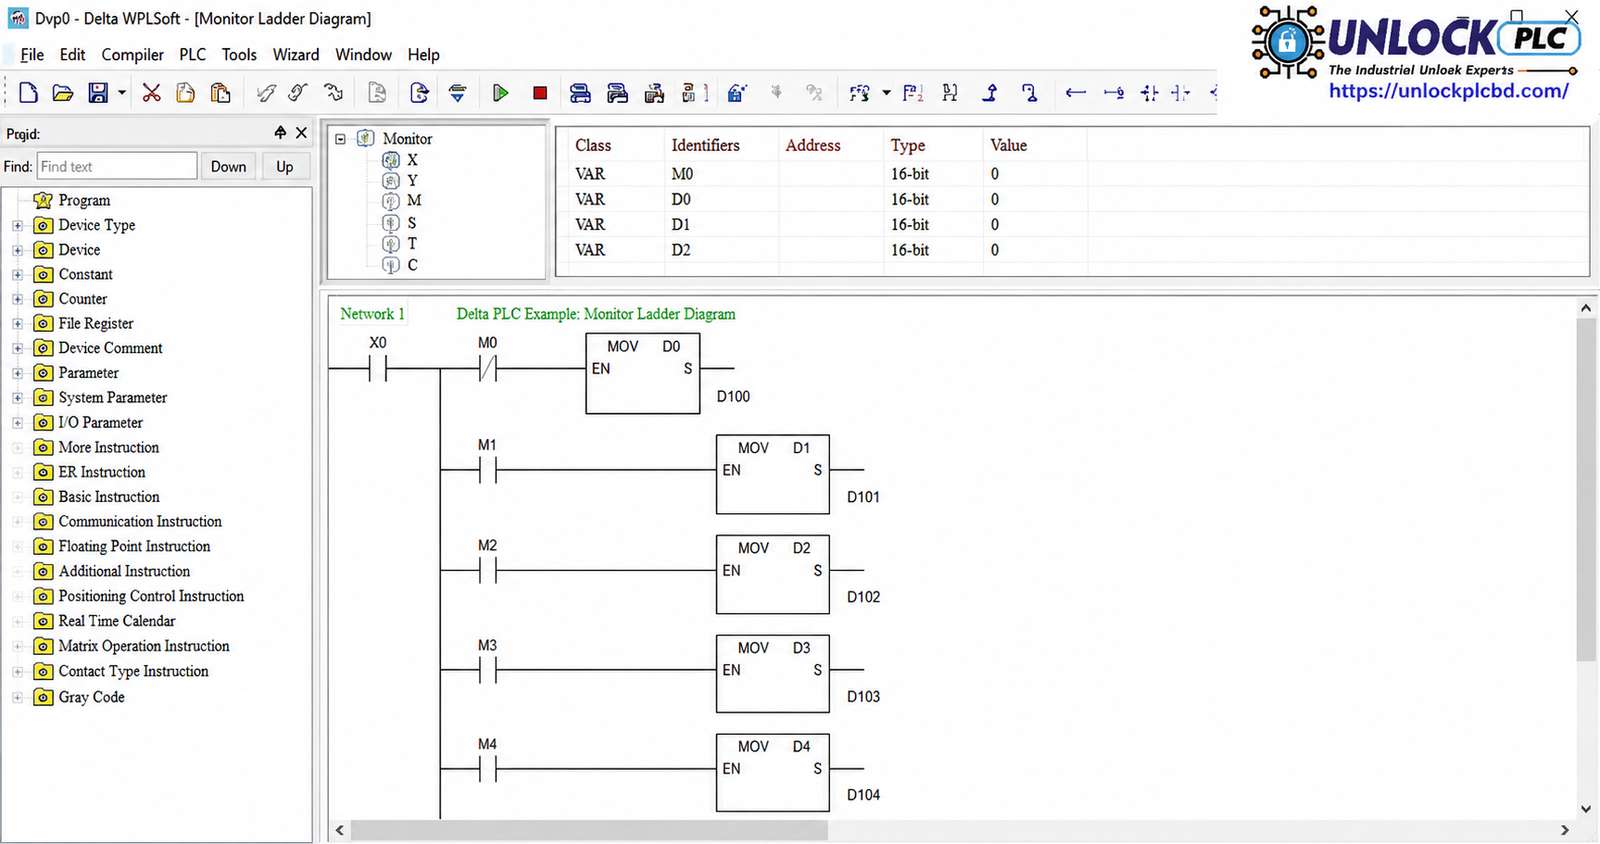The width and height of the screenshot is (1600, 844).
Task: Open the Compiler menu
Action: (x=132, y=55)
